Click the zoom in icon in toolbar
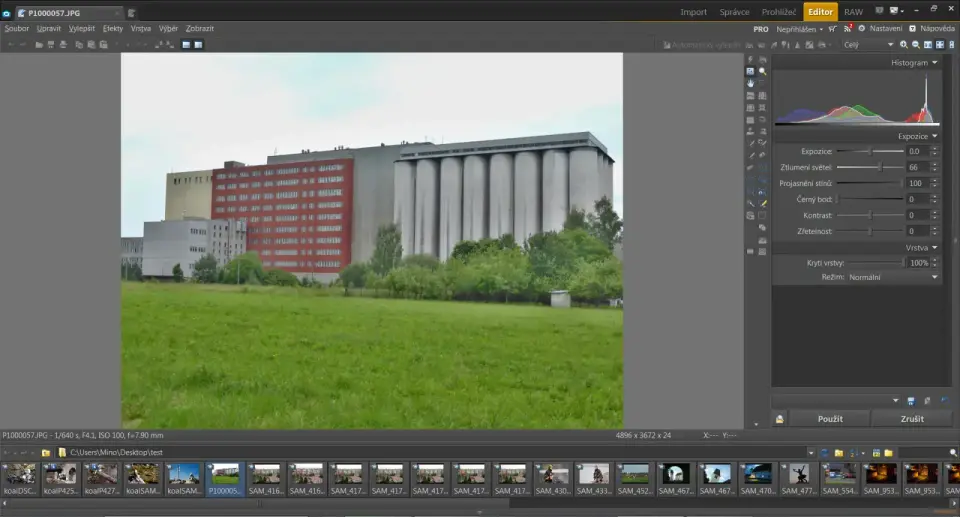960x517 pixels. click(x=904, y=44)
